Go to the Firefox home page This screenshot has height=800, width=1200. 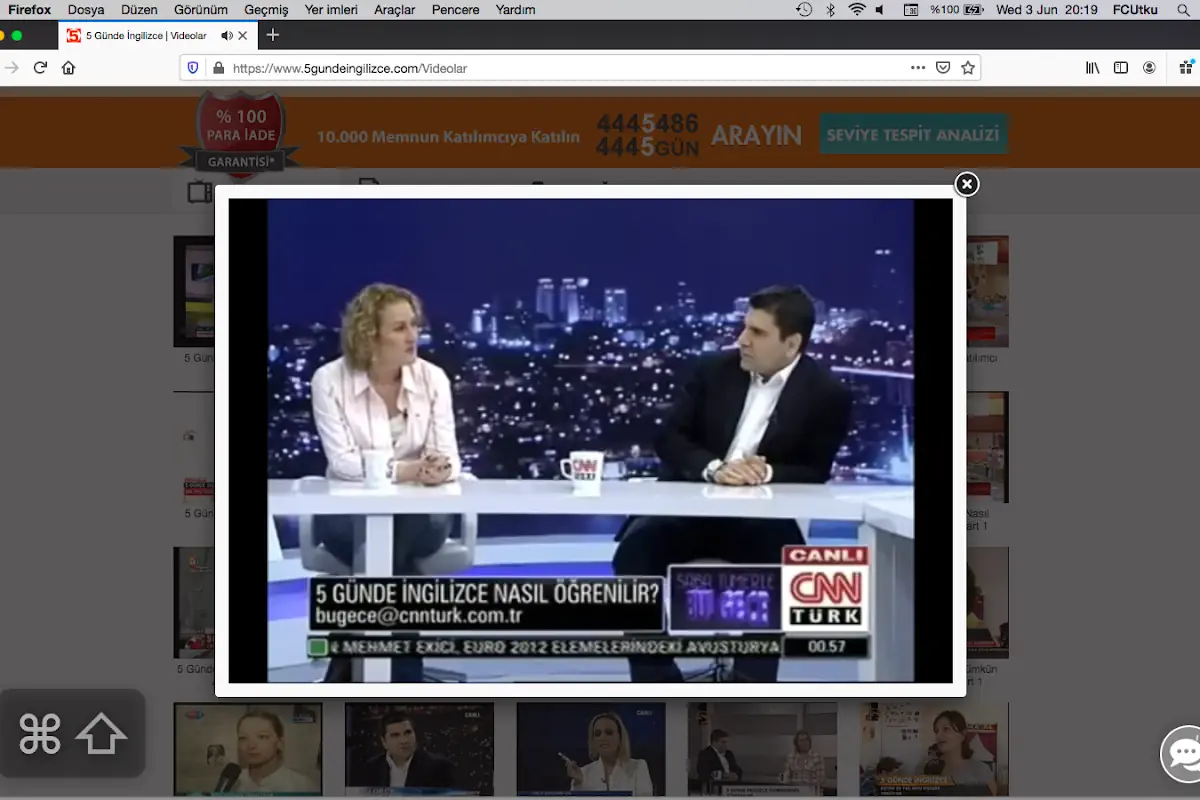(x=68, y=68)
